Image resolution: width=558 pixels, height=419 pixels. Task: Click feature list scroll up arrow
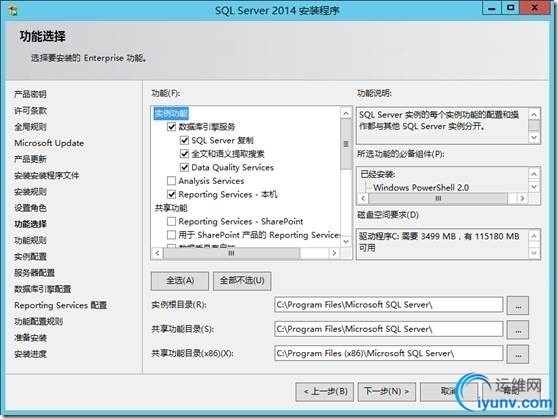(346, 114)
